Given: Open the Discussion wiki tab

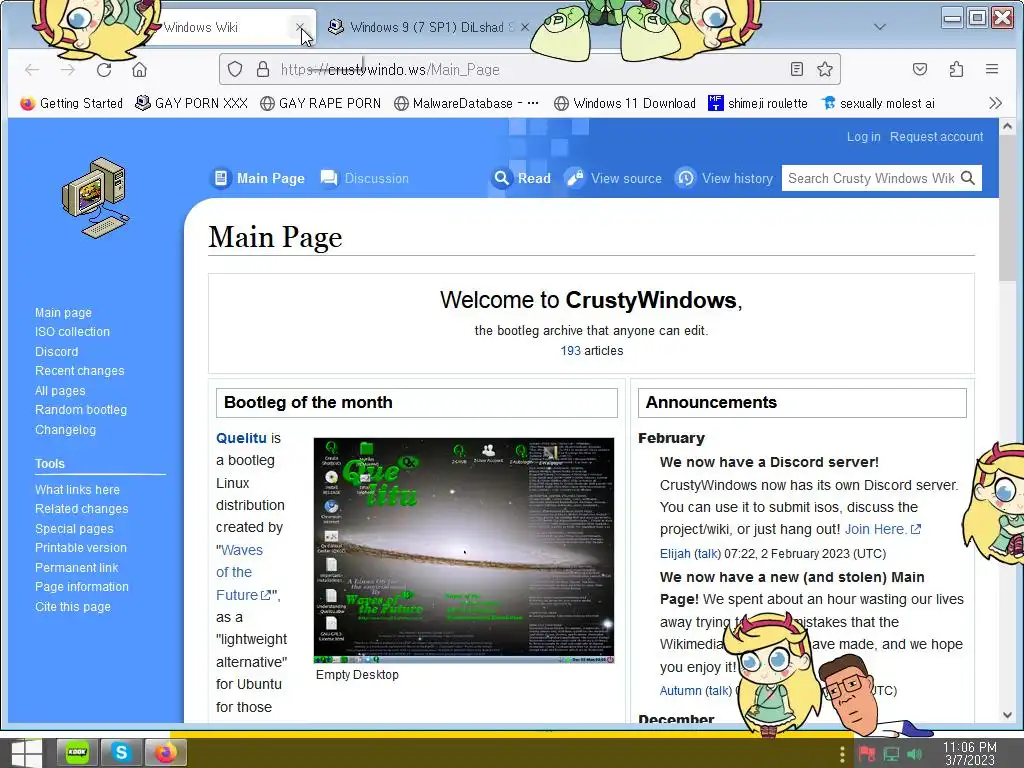Looking at the screenshot, I should [365, 178].
